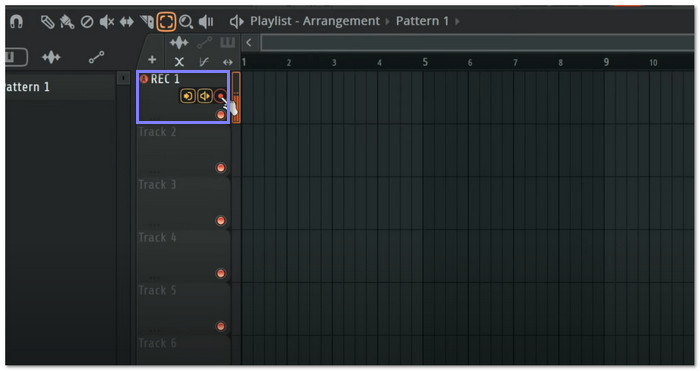The image size is (700, 371).
Task: Jump to bar 8 on timeline
Action: [x=560, y=63]
